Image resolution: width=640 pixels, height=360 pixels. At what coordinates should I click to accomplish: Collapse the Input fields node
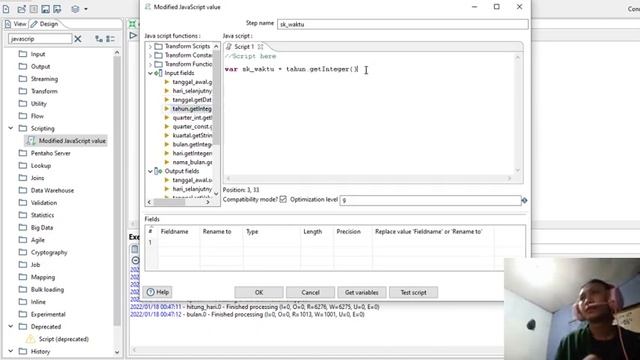(x=150, y=73)
